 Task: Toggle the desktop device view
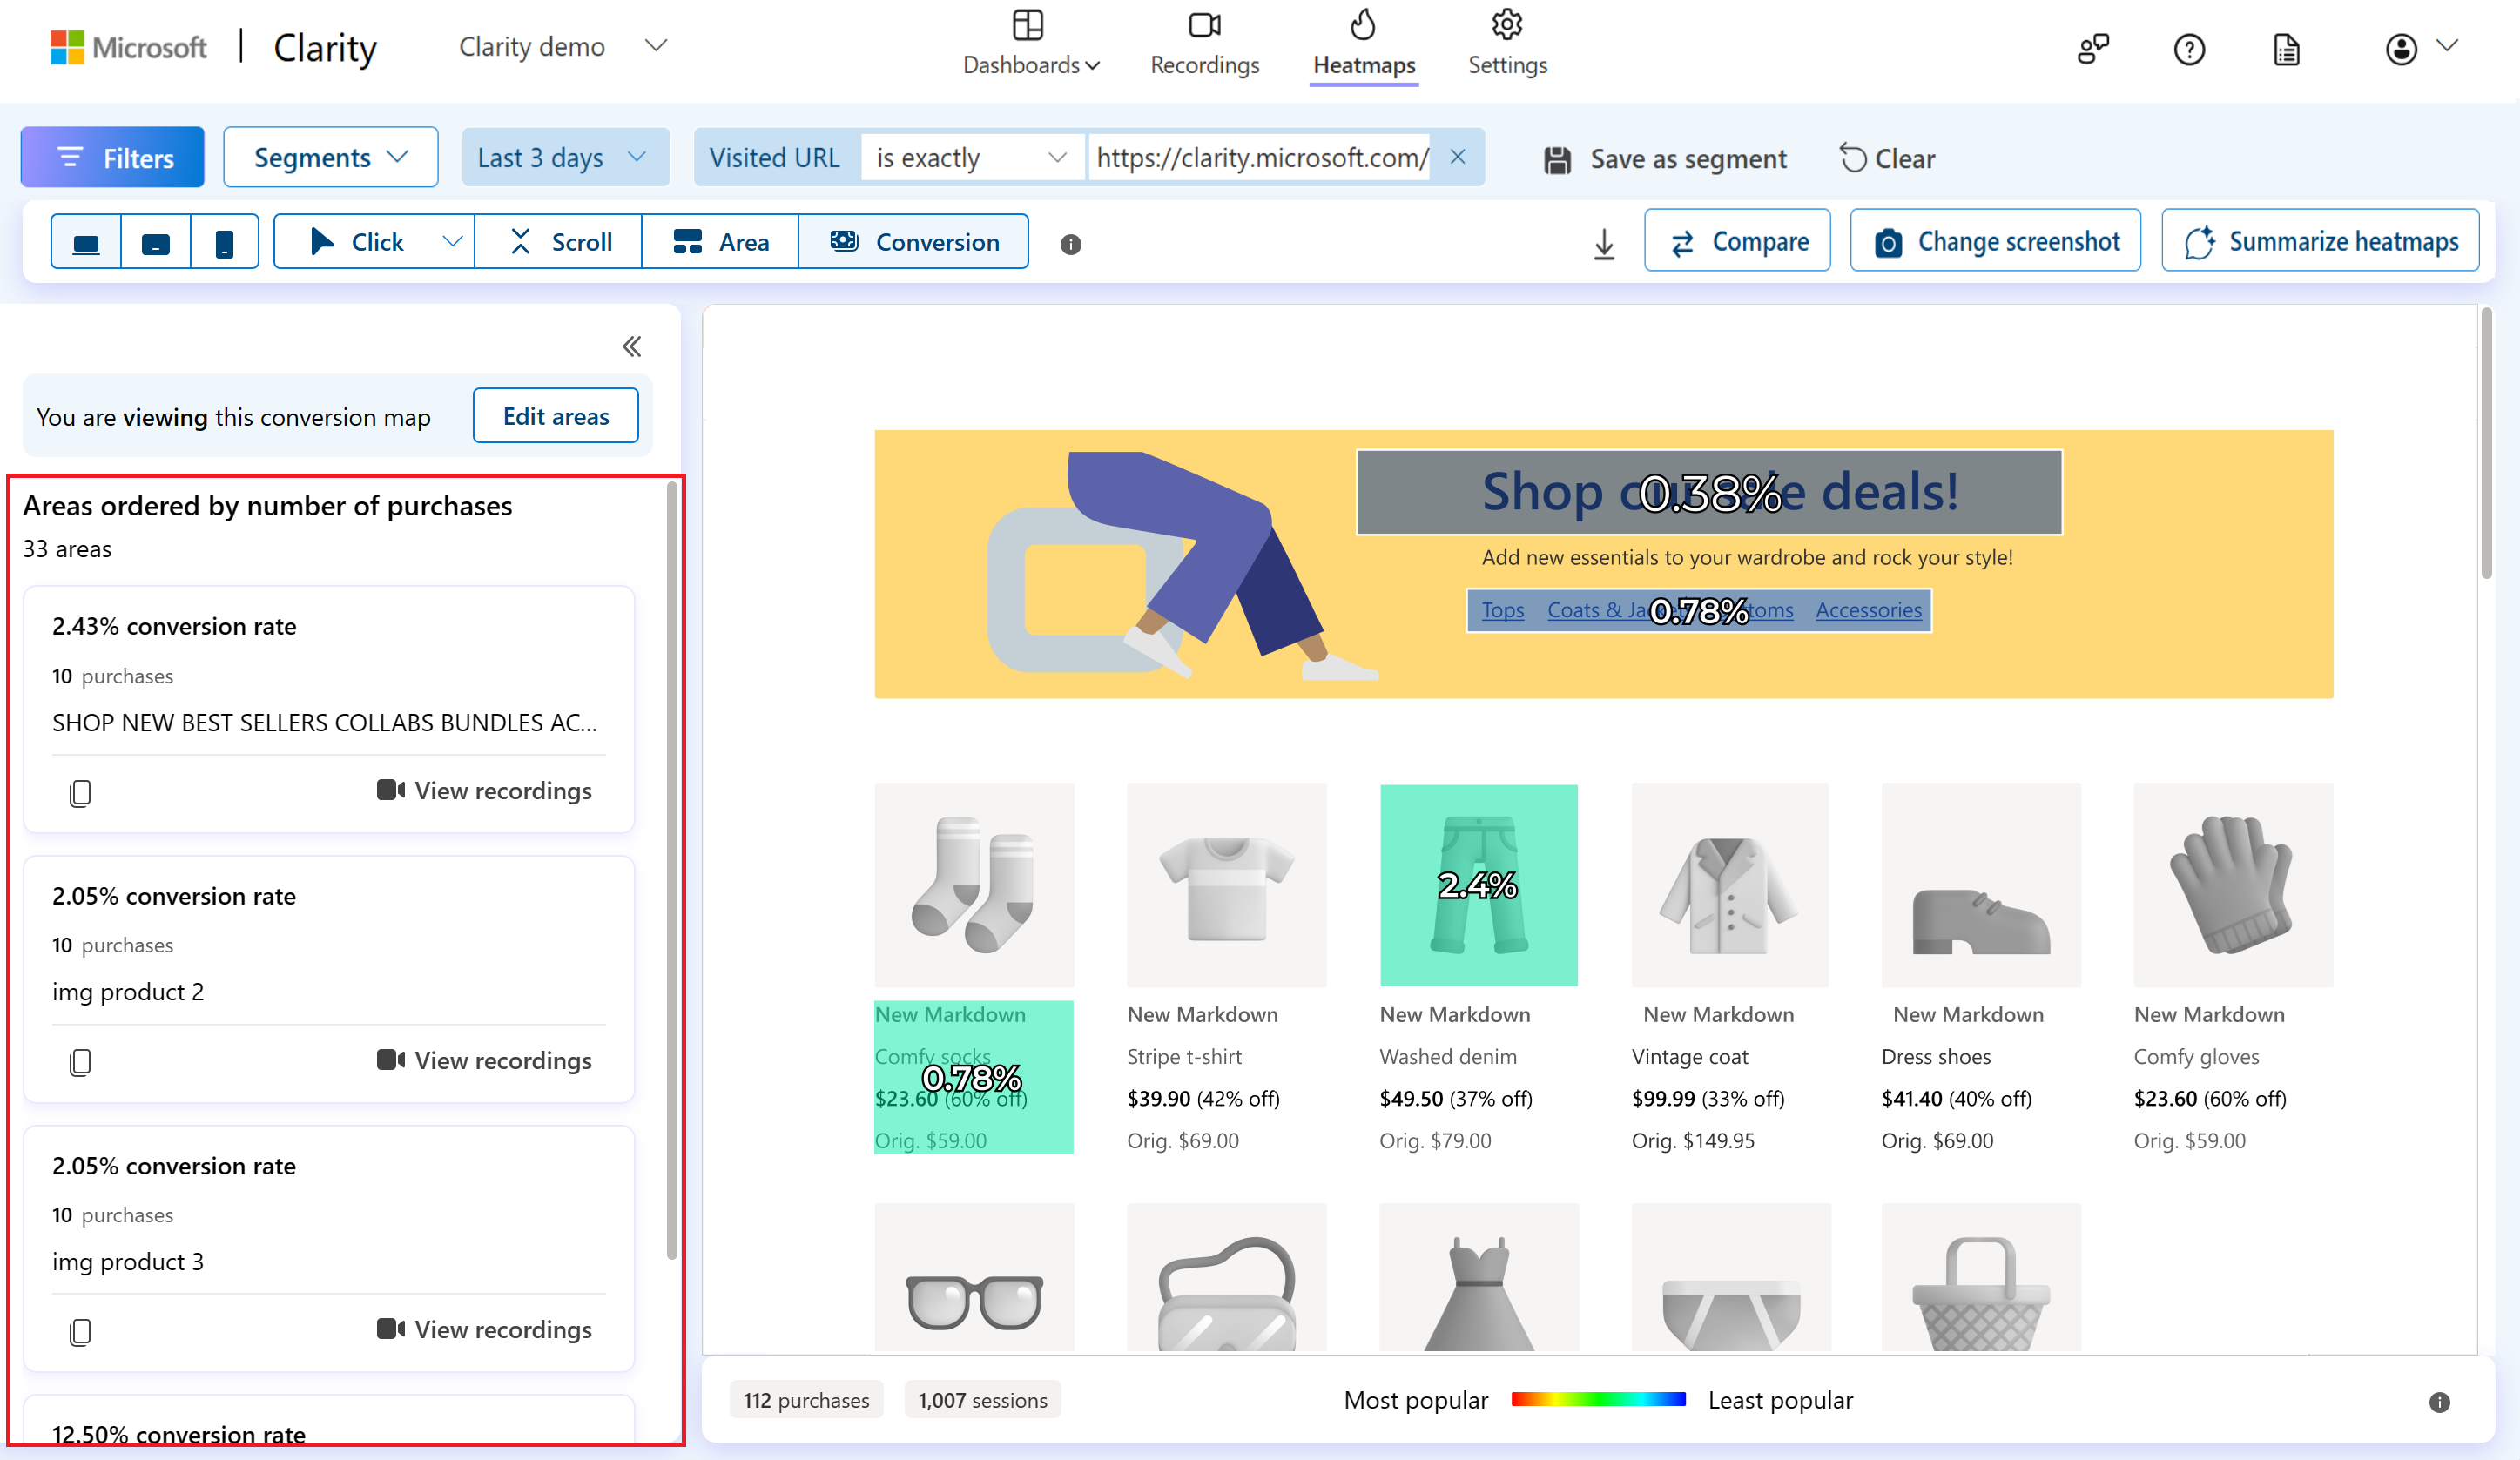85,242
